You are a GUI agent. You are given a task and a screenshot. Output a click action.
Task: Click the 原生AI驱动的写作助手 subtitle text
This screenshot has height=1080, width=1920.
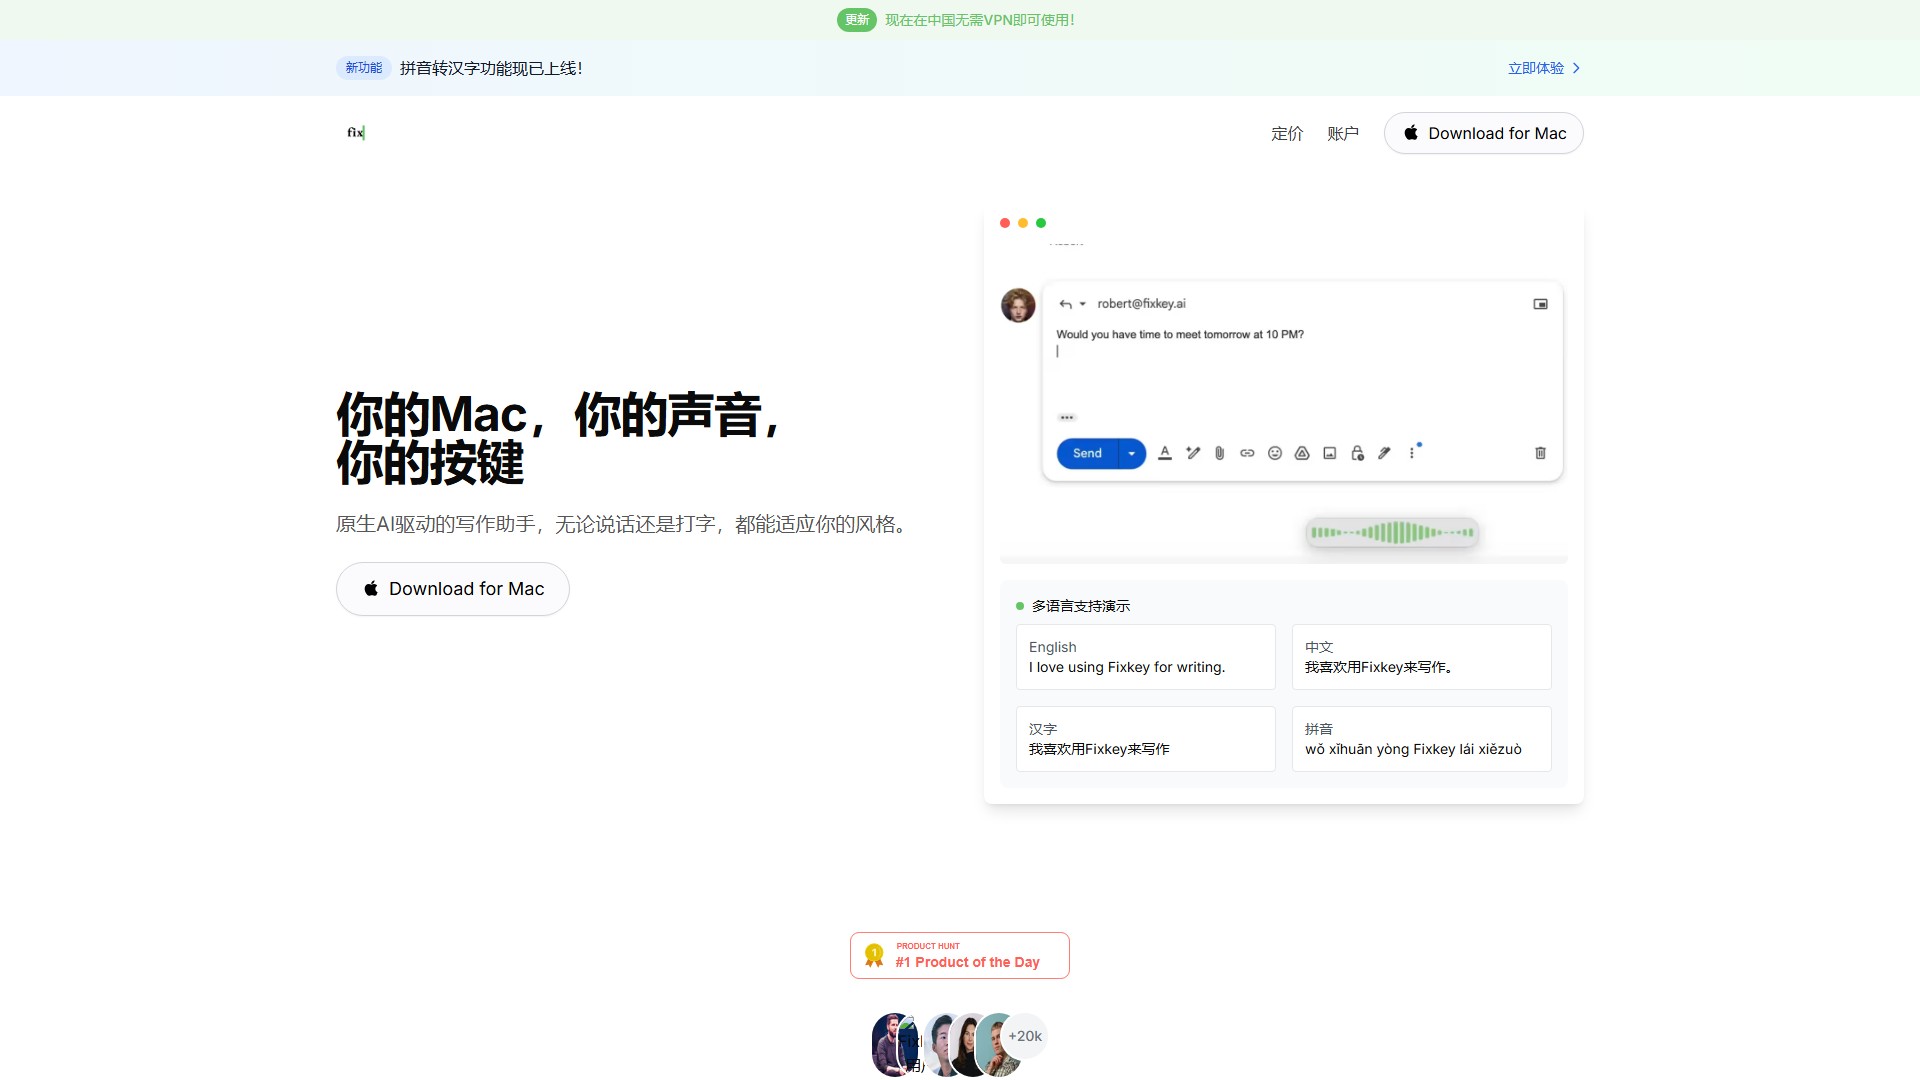[625, 524]
